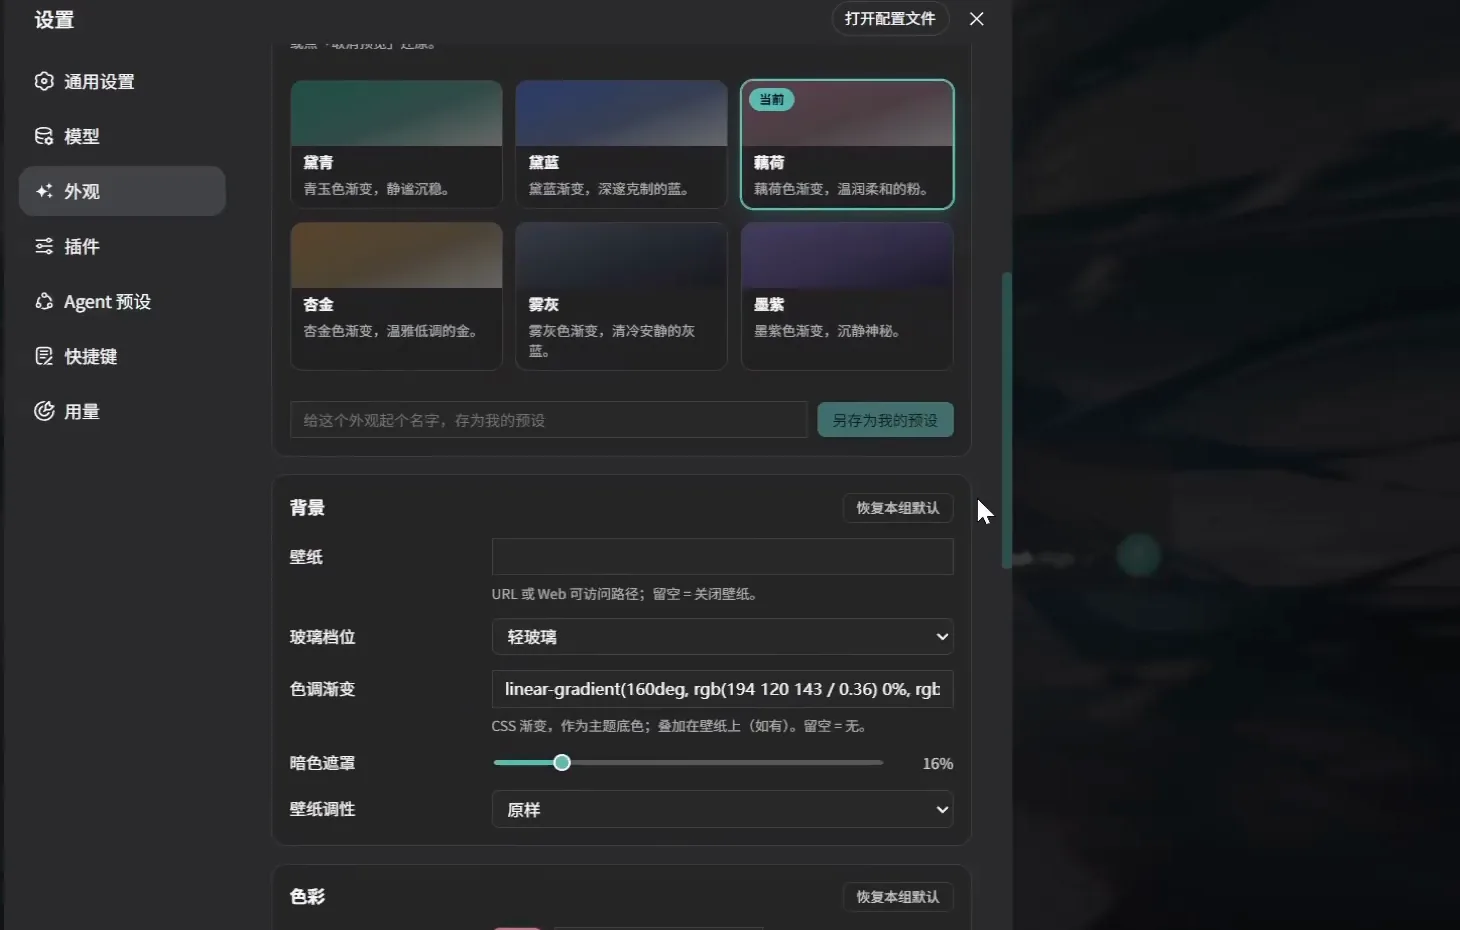
Task: Click the 暗色遮罩 slider handle
Action: [x=562, y=763]
